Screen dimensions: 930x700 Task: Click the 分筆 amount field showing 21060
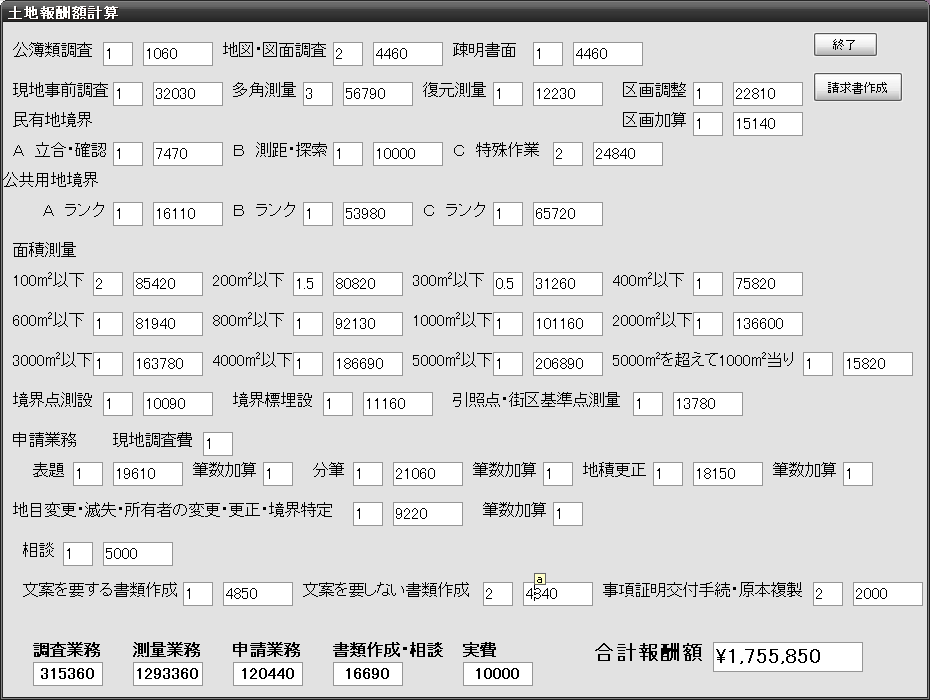(427, 474)
